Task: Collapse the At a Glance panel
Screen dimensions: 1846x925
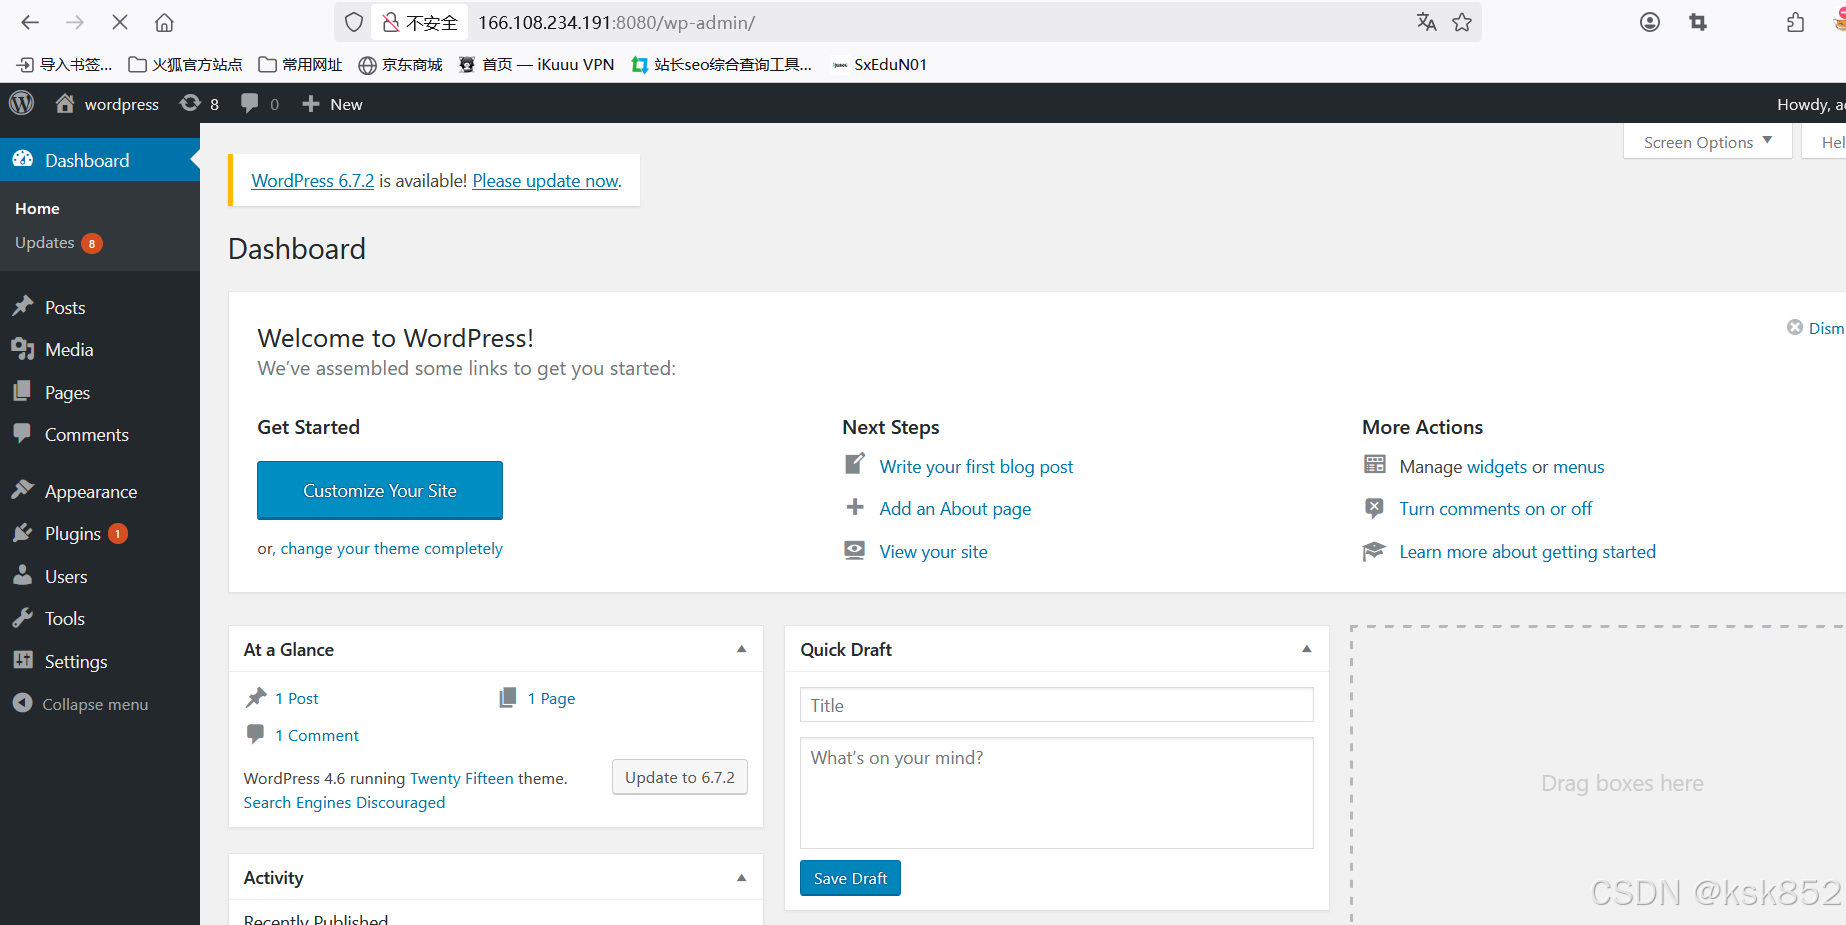Action: (x=742, y=649)
